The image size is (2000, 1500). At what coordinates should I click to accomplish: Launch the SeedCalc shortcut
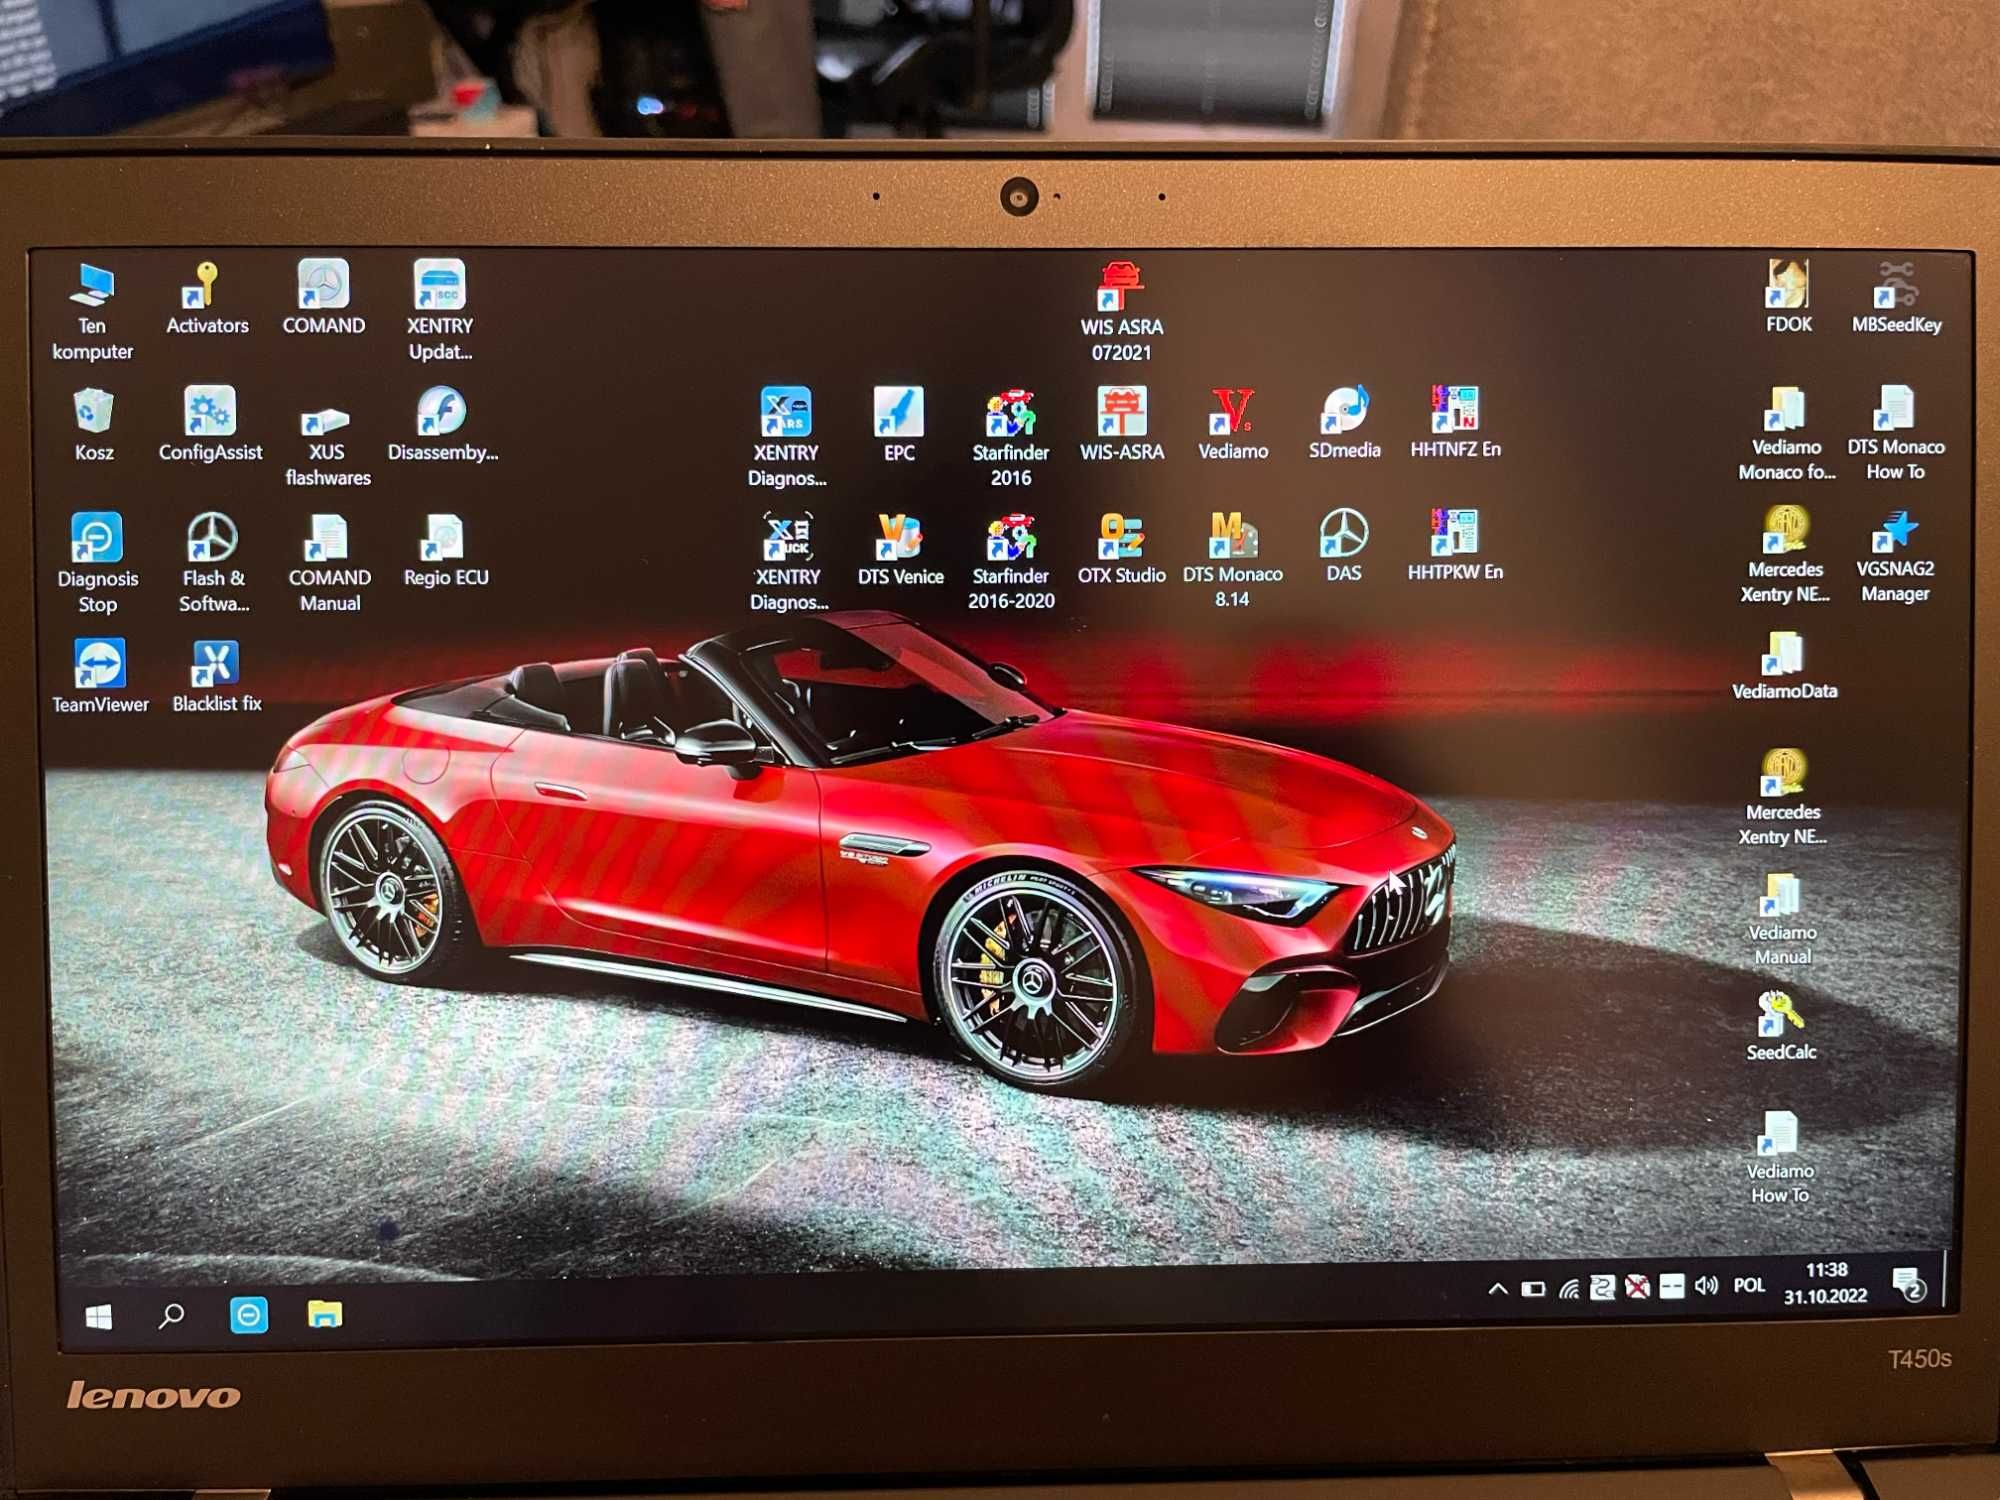[1781, 1026]
